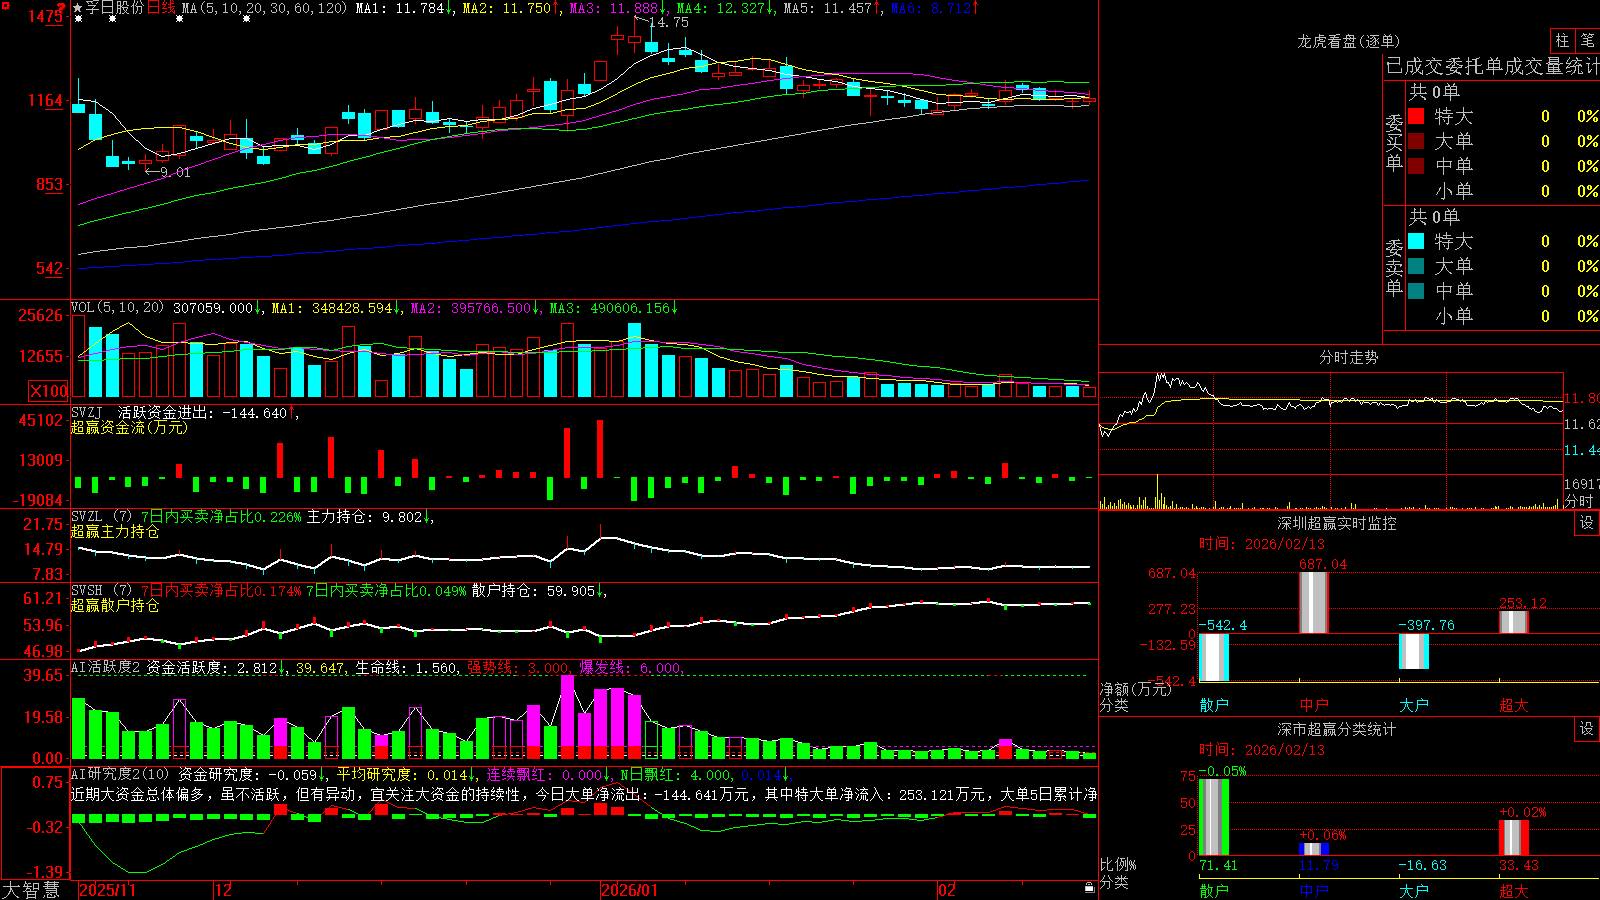
Task: Click the 强势线: 3.000 label
Action: (x=519, y=668)
